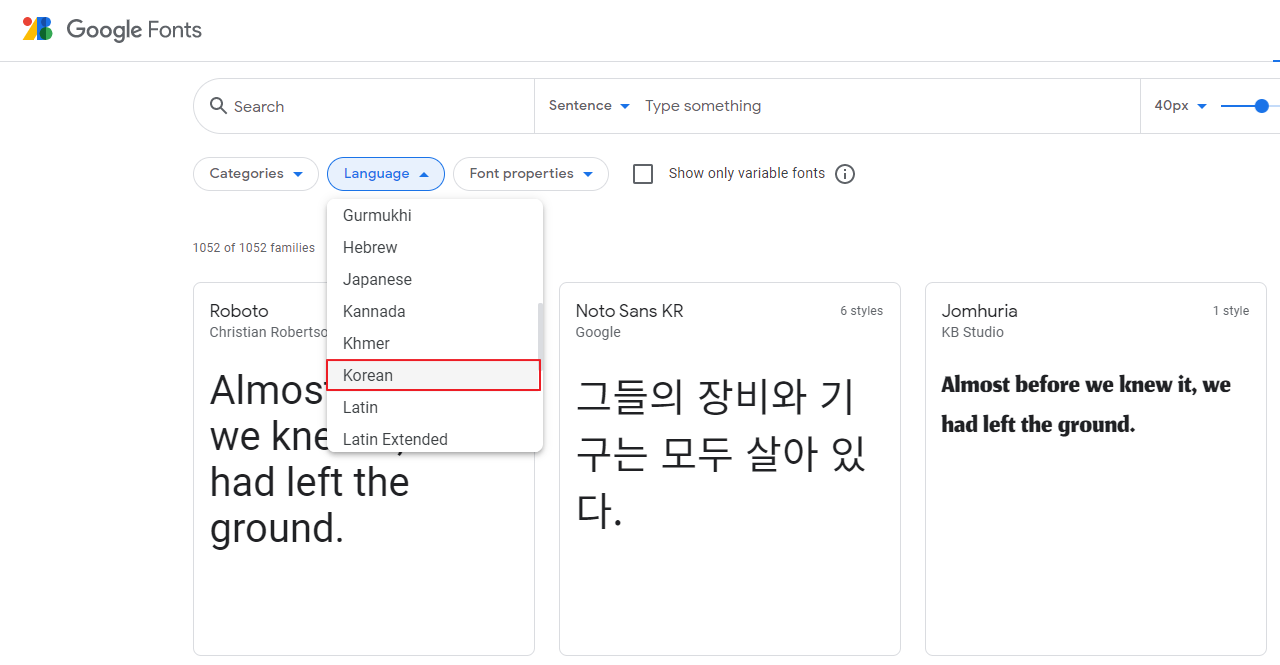Select Japanese from language list
Viewport: 1280px width, 665px height.
pos(434,279)
